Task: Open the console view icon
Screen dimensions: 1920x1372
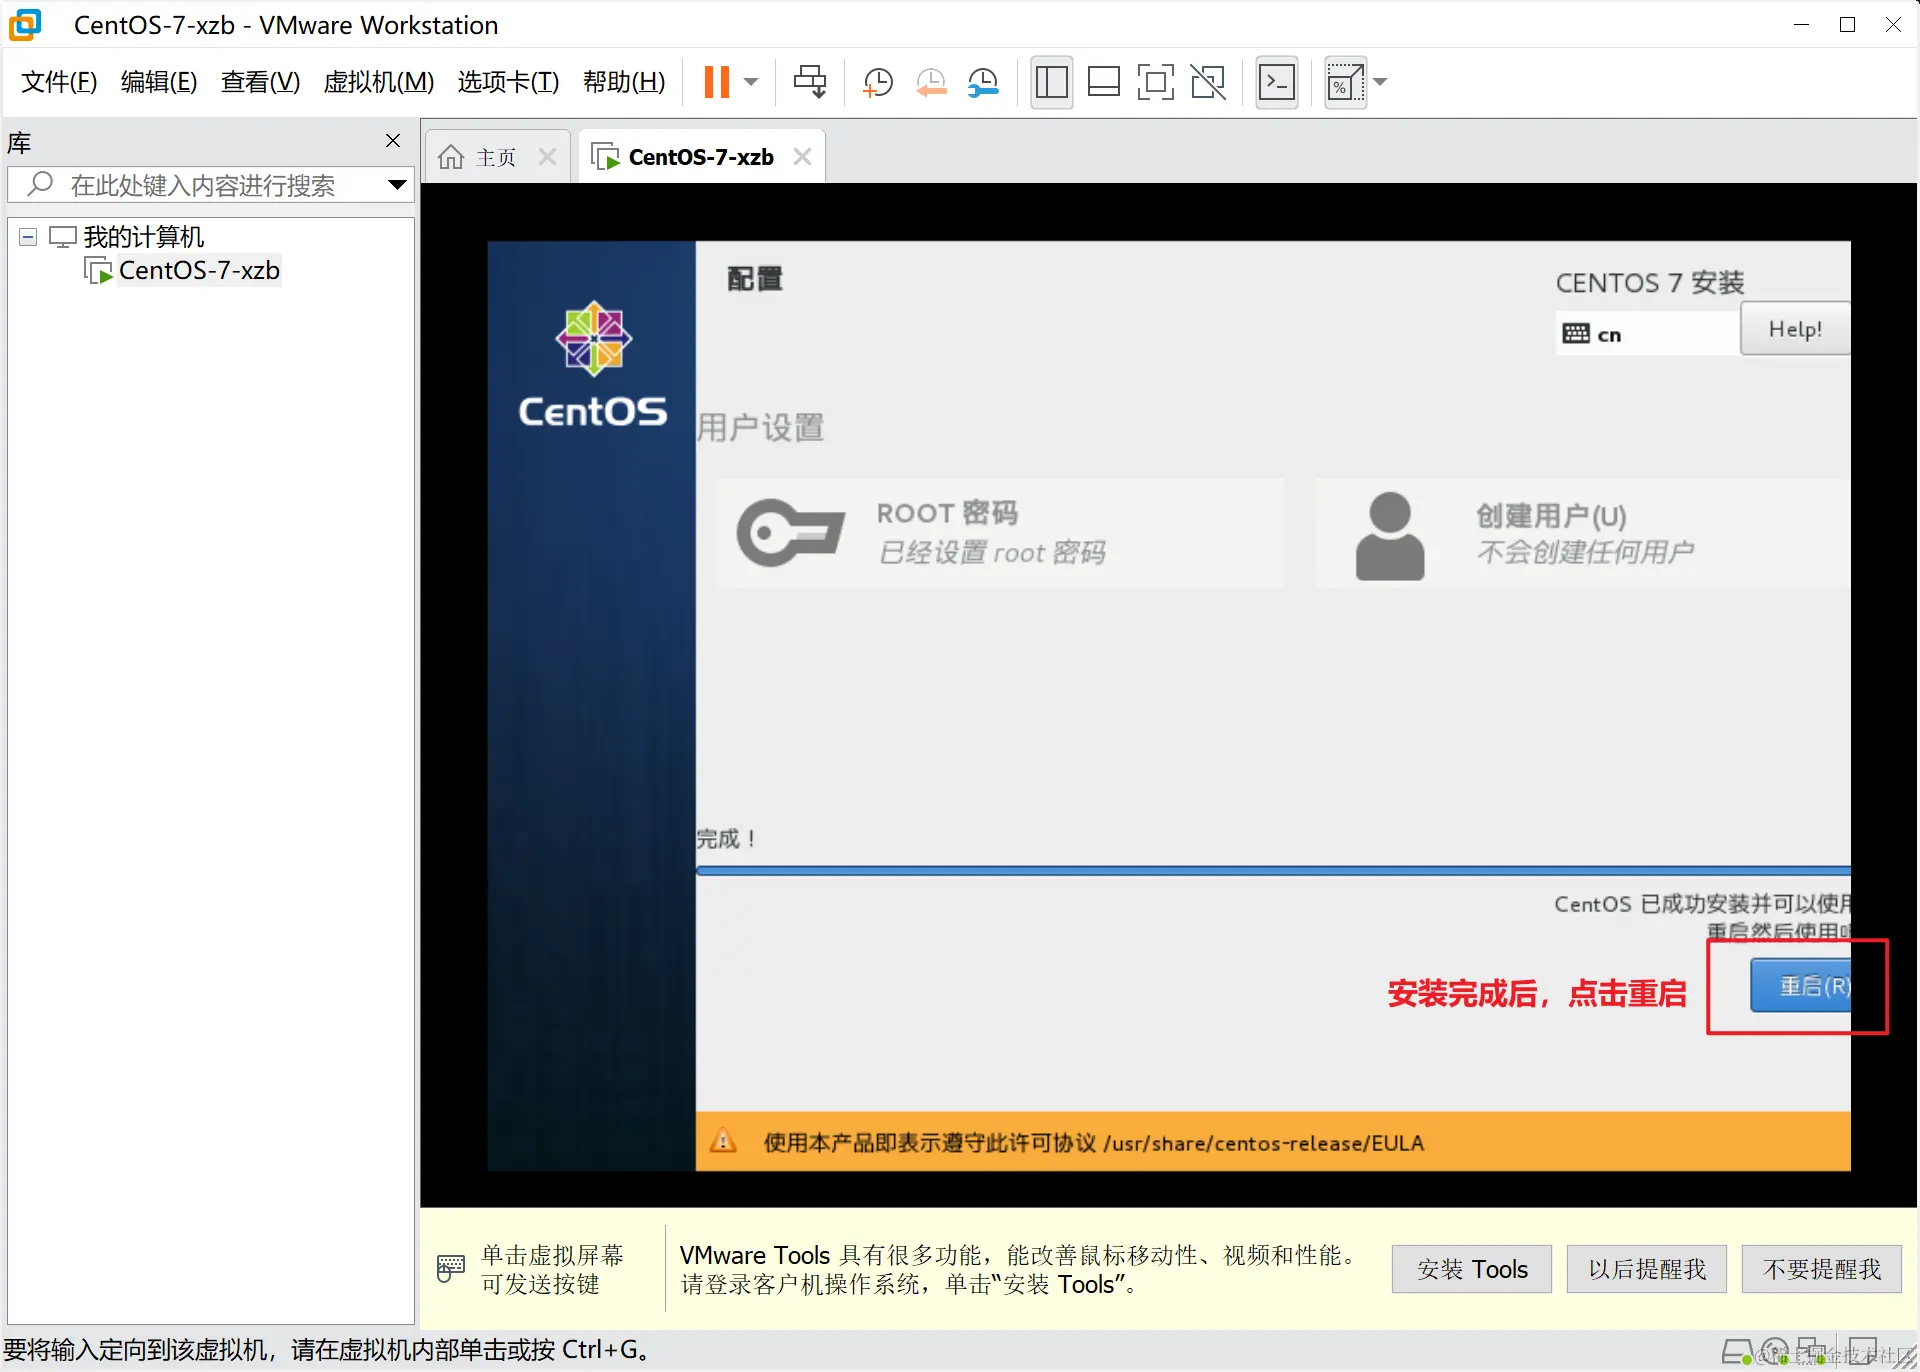Action: coord(1277,82)
